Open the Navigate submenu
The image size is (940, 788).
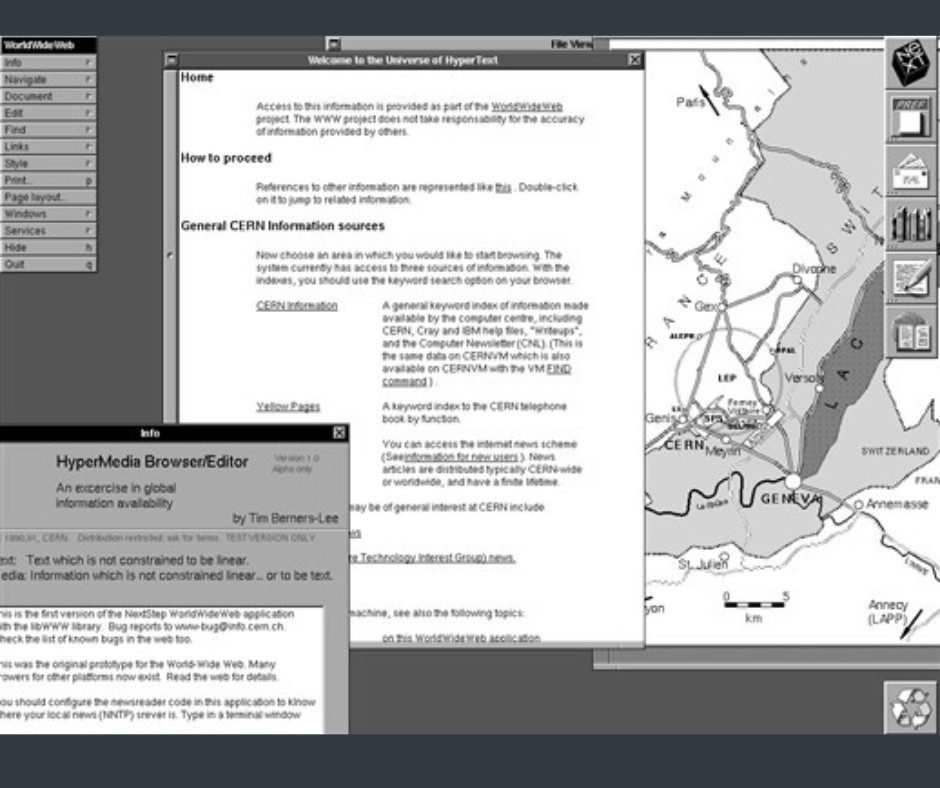pyautogui.click(x=48, y=79)
